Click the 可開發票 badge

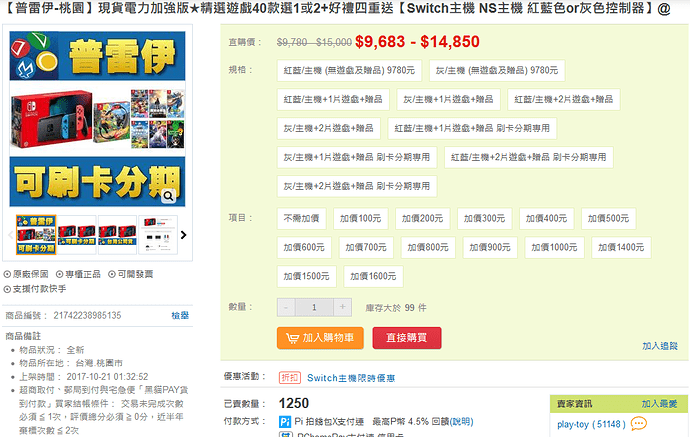(x=131, y=274)
